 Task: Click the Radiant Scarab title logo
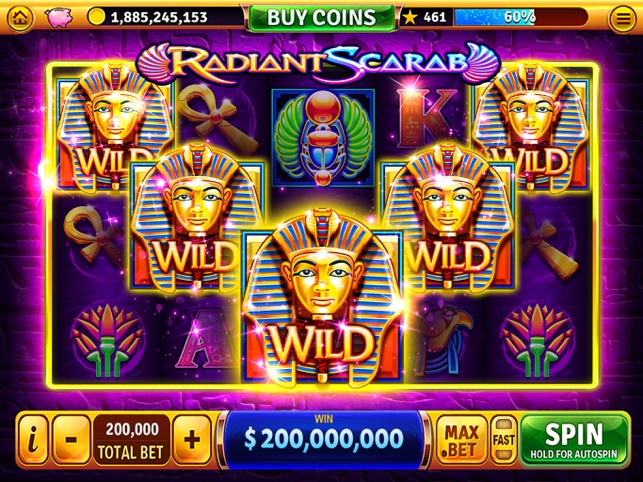(319, 62)
